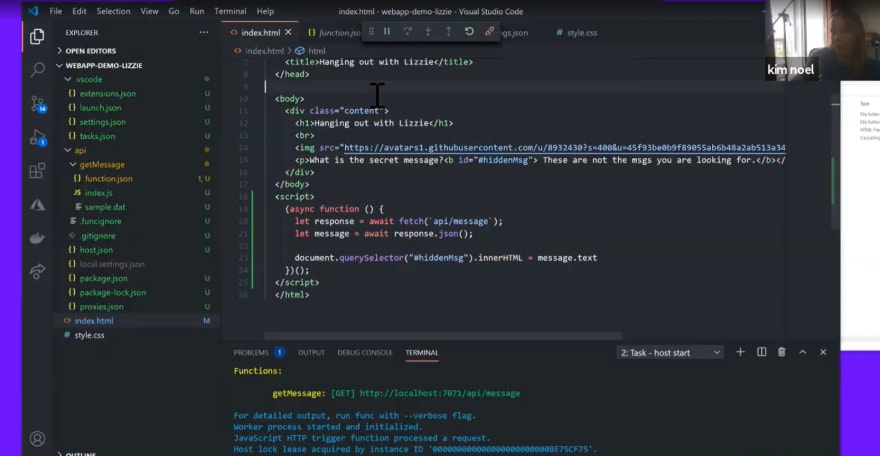
Task: Open the Extensions view
Action: click(37, 171)
